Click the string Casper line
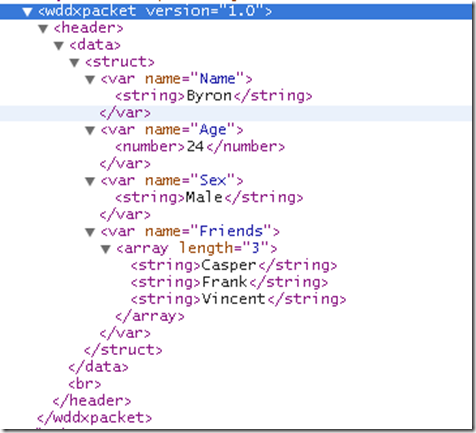476x433 pixels. point(234,265)
